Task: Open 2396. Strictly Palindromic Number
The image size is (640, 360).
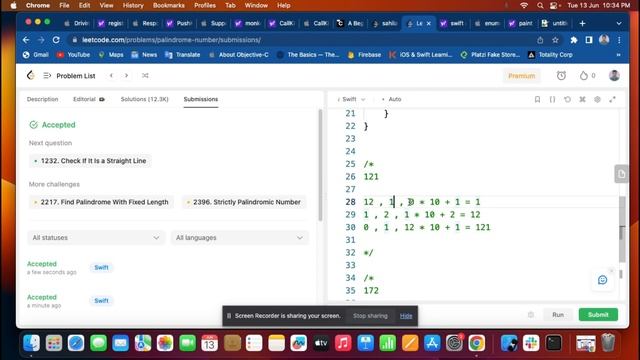Action: pyautogui.click(x=244, y=202)
